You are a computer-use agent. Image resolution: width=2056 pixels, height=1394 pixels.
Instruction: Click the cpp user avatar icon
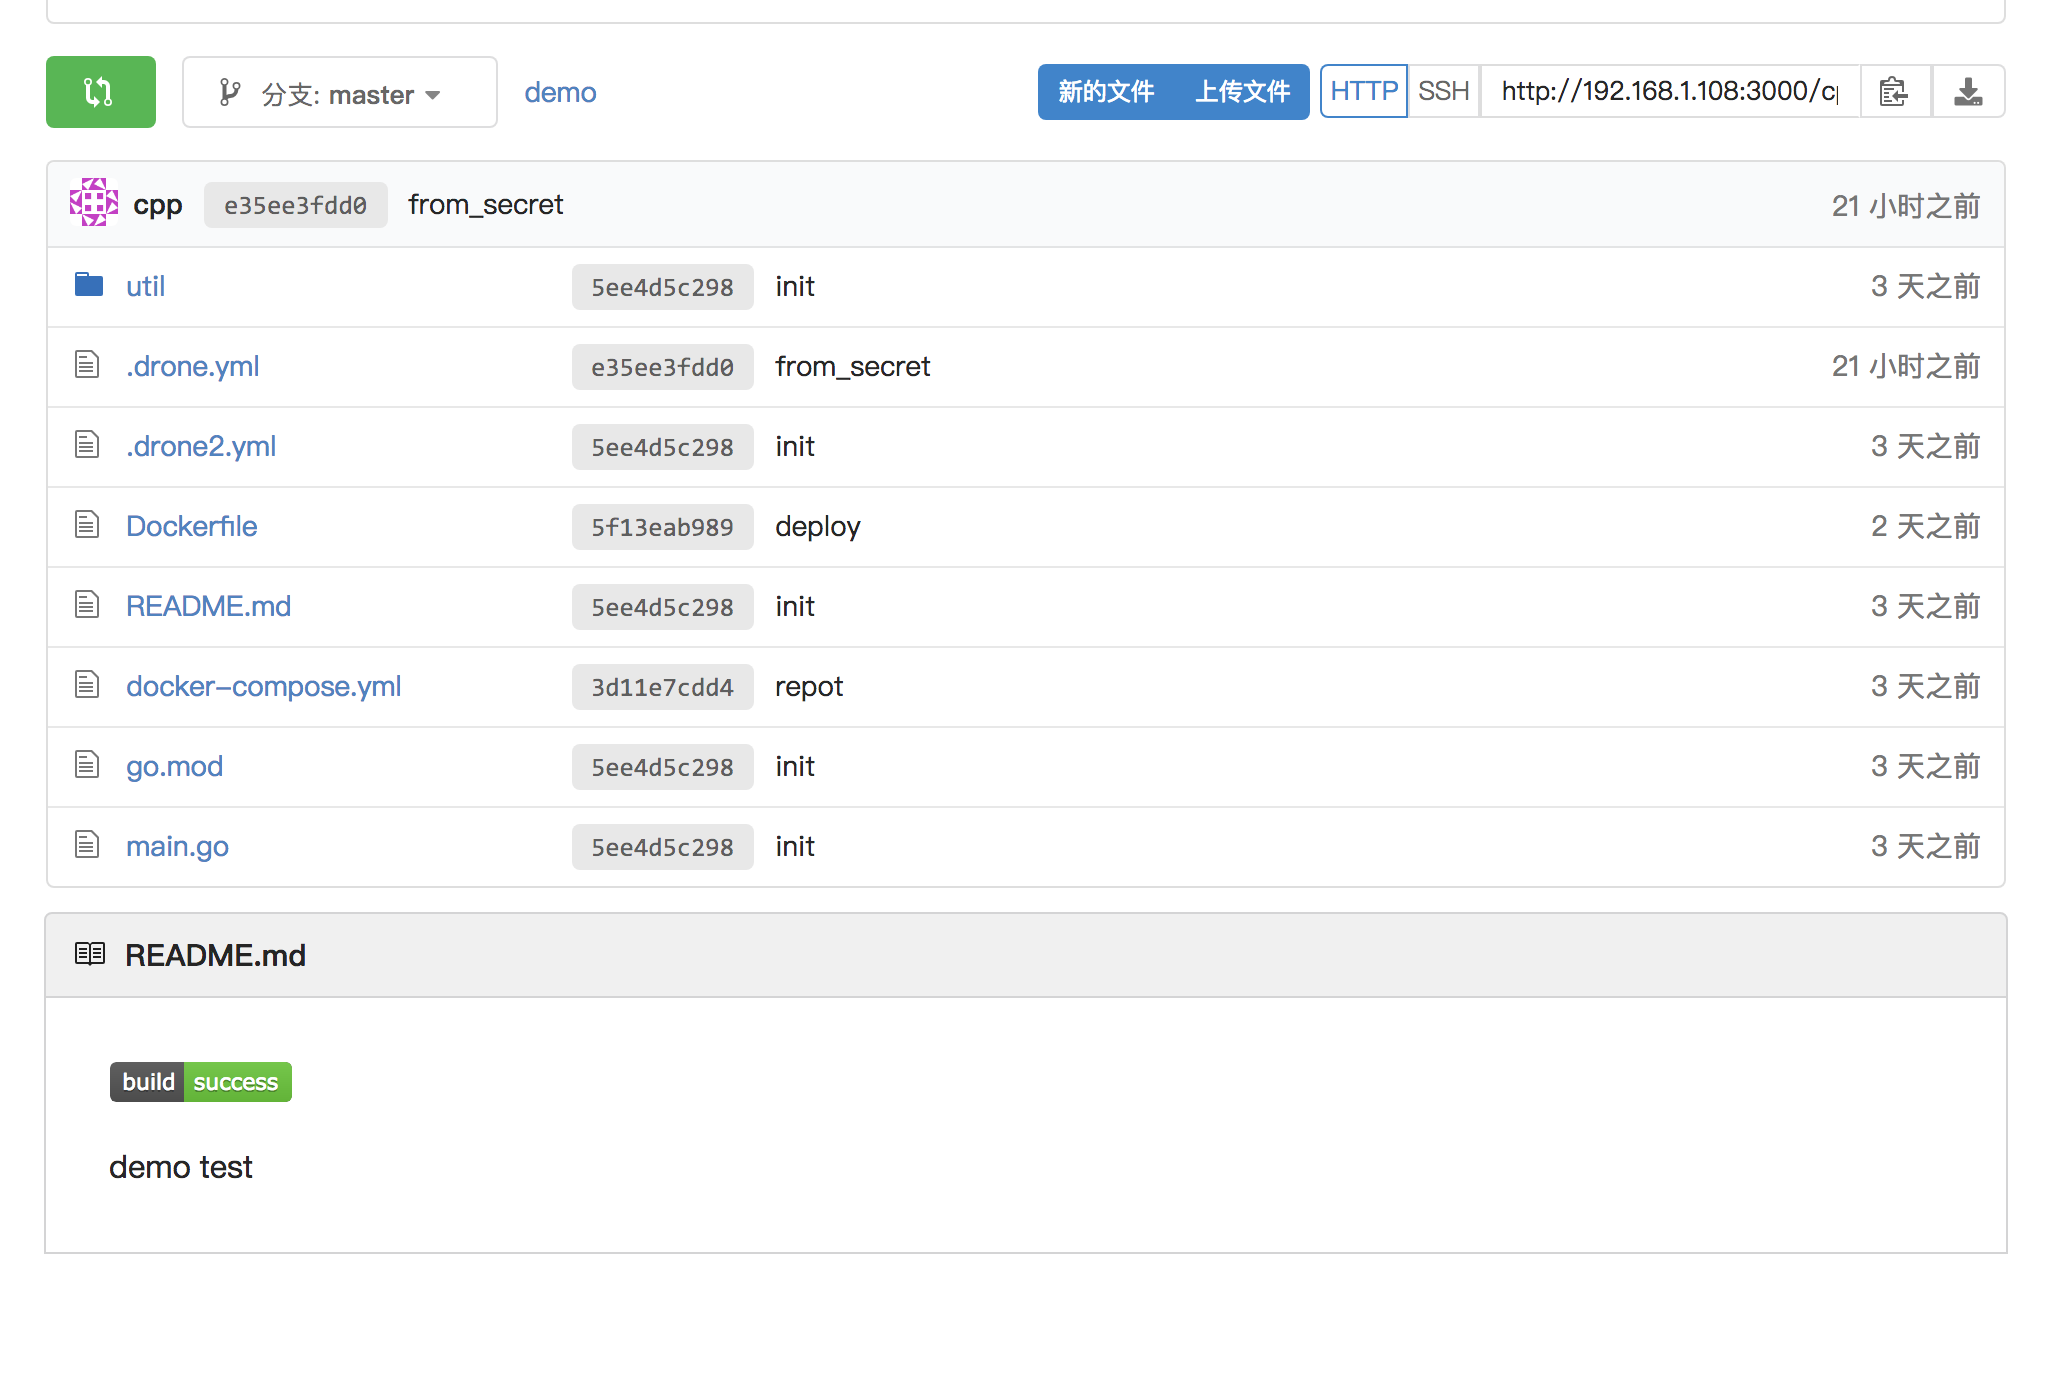click(93, 203)
